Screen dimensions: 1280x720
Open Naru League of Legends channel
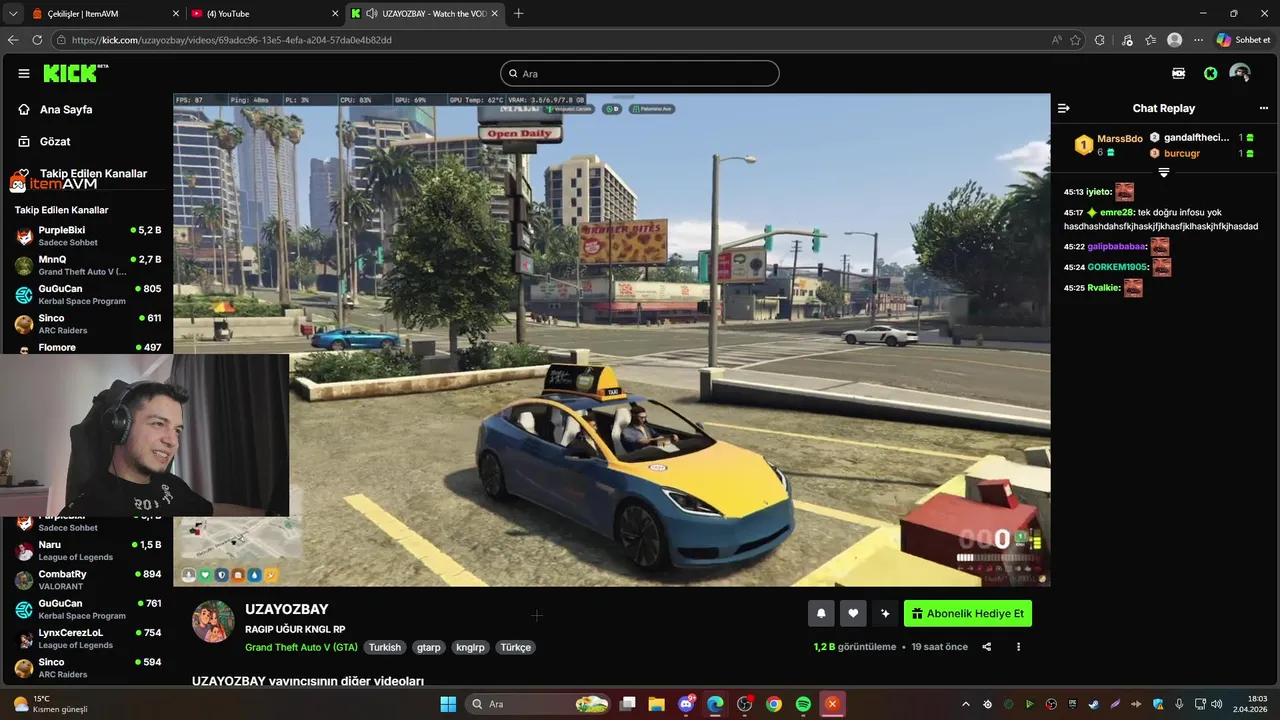click(88, 551)
